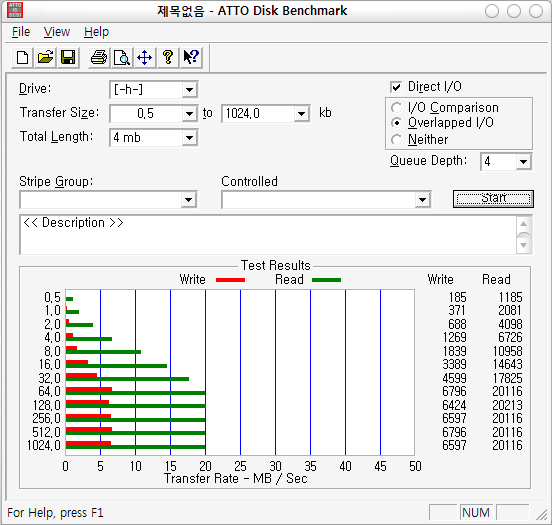
Task: Click inside the Description text box
Action: pos(268,235)
